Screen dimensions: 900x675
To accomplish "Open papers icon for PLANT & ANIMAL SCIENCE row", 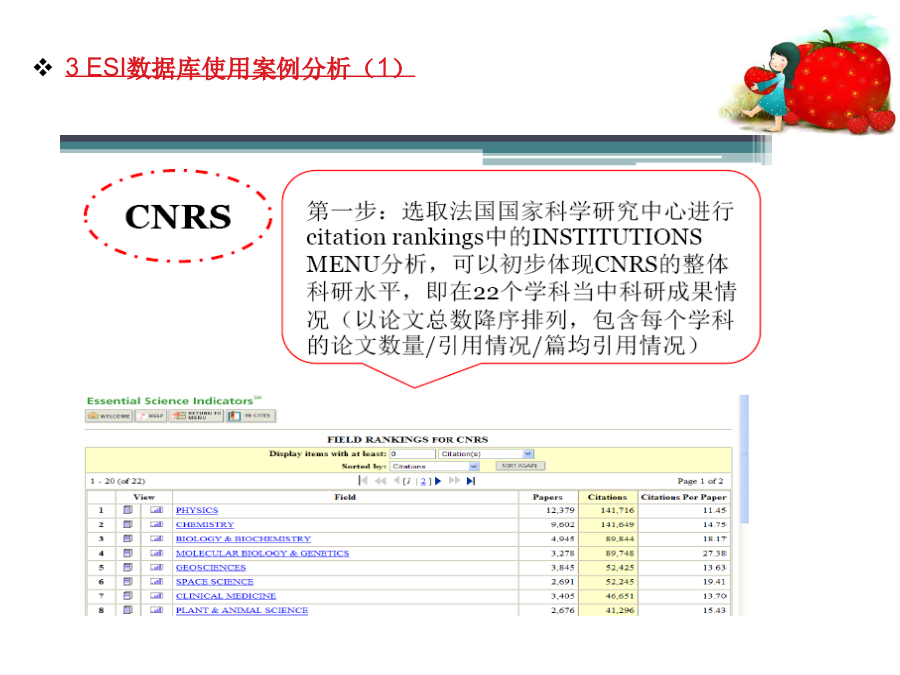I will click(x=128, y=610).
